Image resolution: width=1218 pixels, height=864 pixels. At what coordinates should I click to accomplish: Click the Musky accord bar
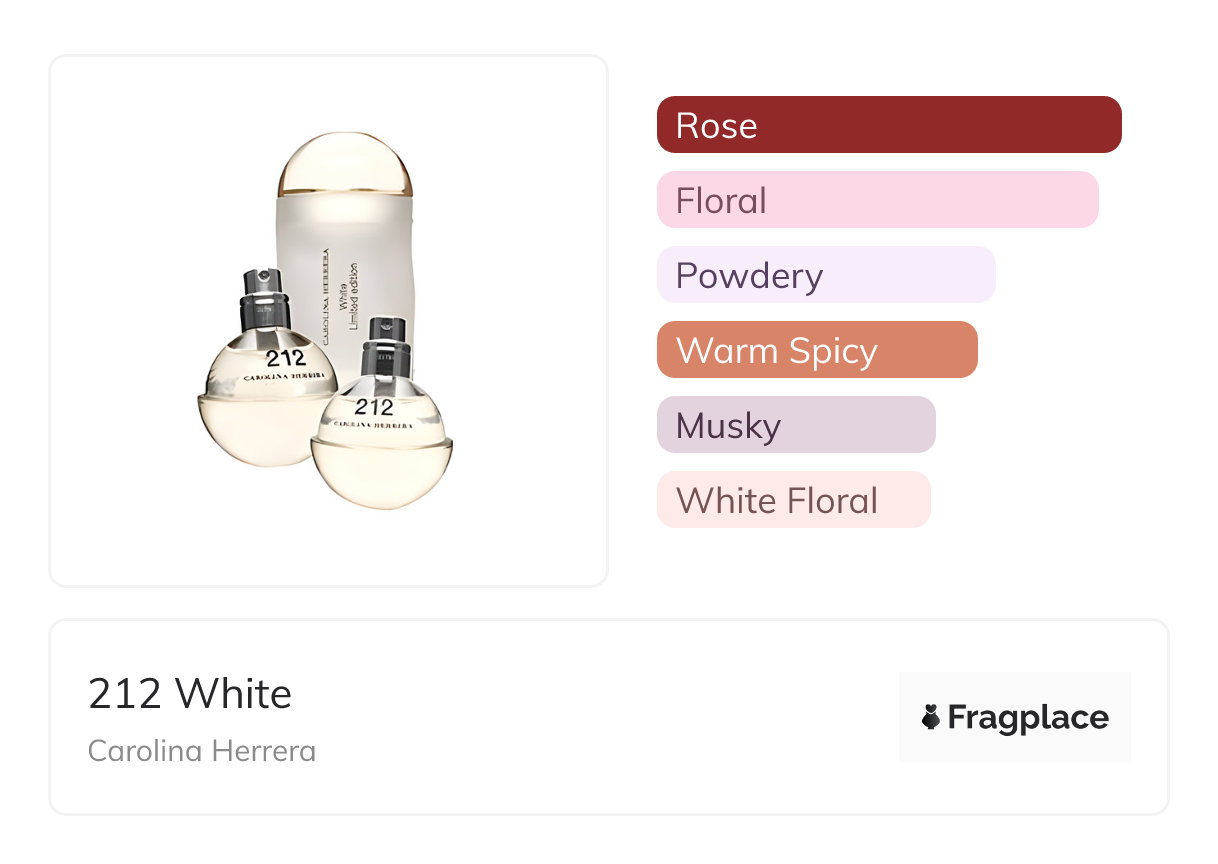coord(795,425)
